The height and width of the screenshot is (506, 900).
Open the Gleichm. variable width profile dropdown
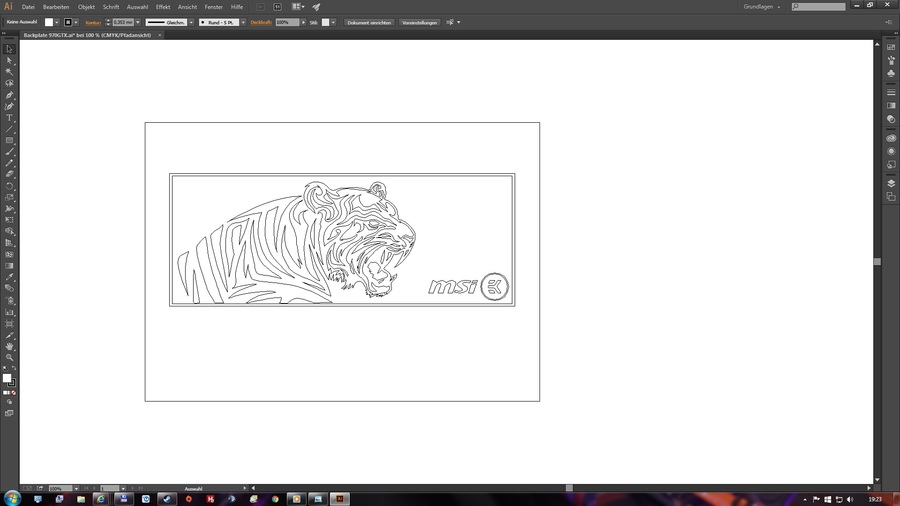191,22
